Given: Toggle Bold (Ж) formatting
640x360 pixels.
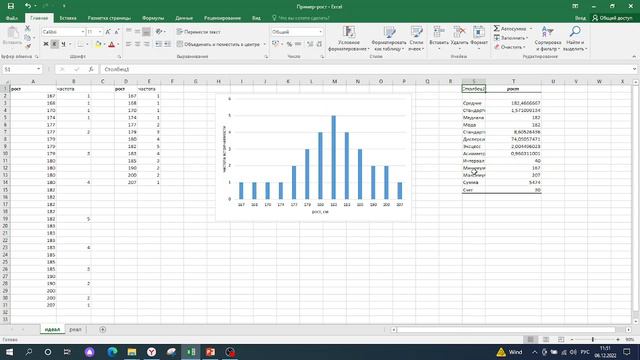Looking at the screenshot, I should pos(46,44).
